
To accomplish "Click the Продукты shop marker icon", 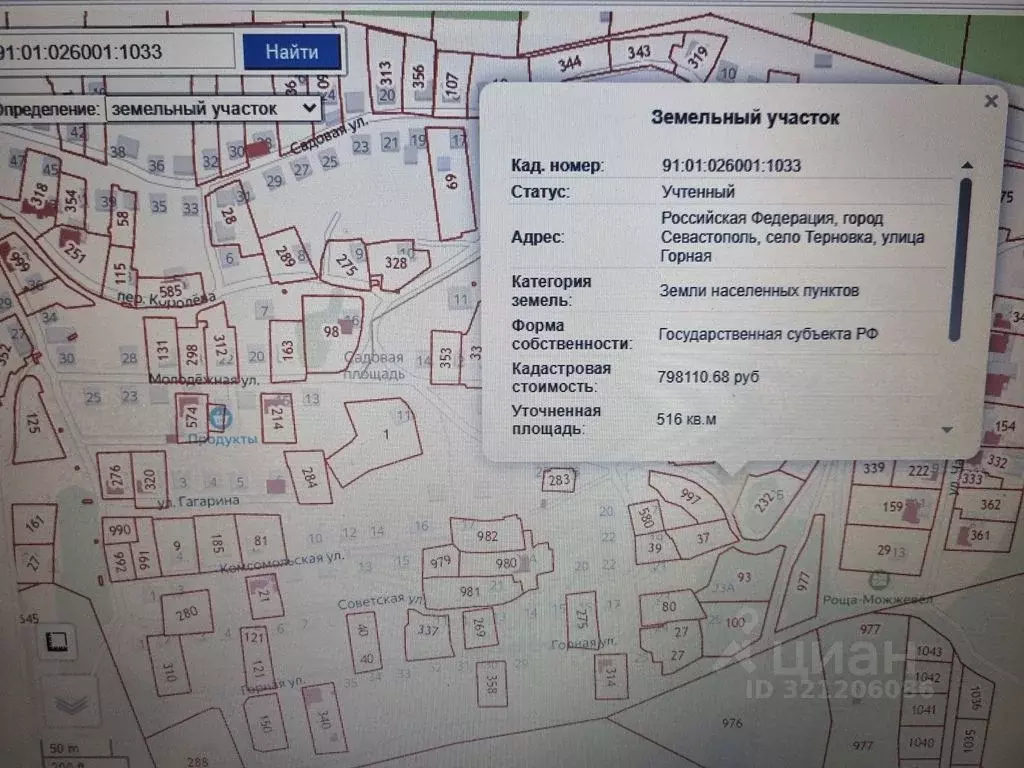I will coord(219,417).
